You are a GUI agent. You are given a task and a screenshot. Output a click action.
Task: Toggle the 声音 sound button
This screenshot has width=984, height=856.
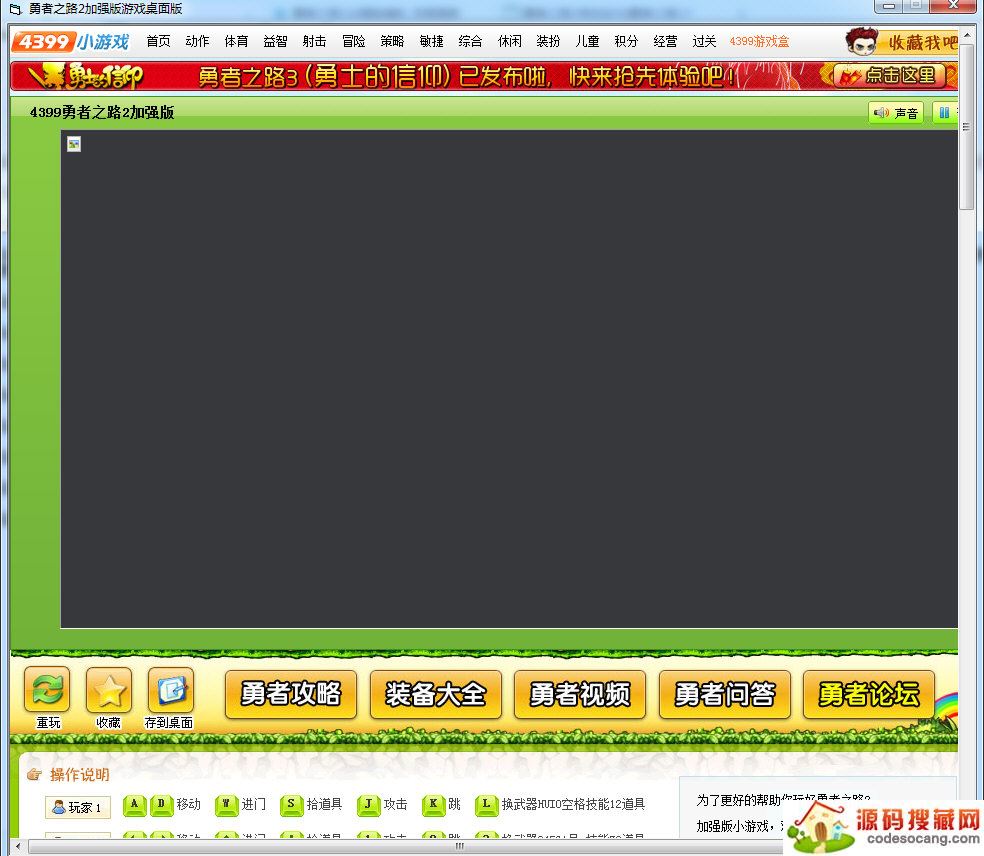[x=895, y=113]
